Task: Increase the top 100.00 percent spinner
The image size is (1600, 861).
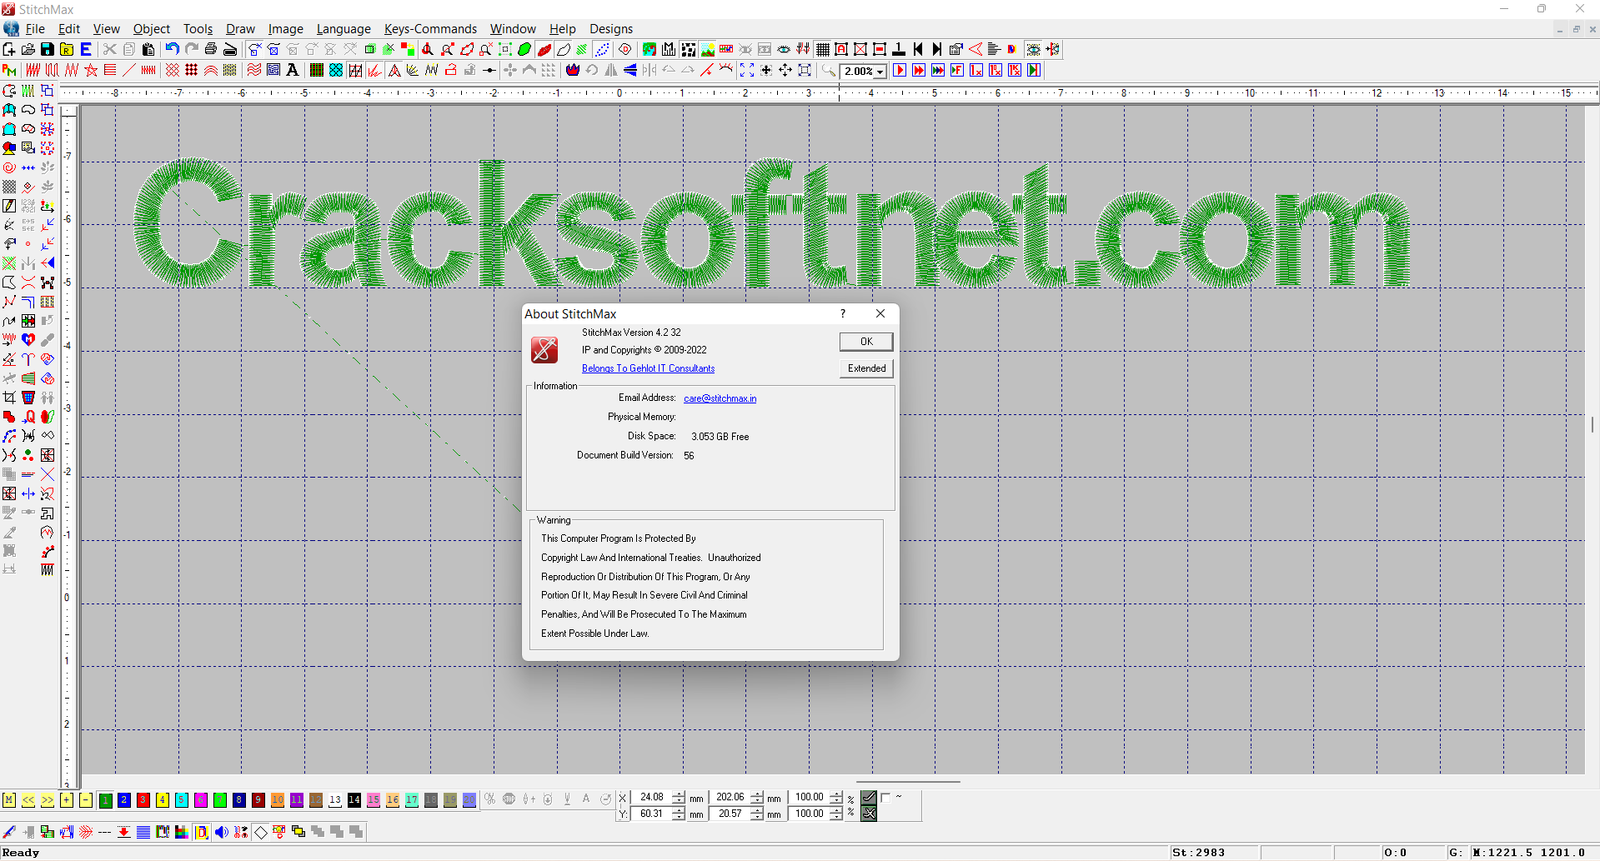Action: 836,794
